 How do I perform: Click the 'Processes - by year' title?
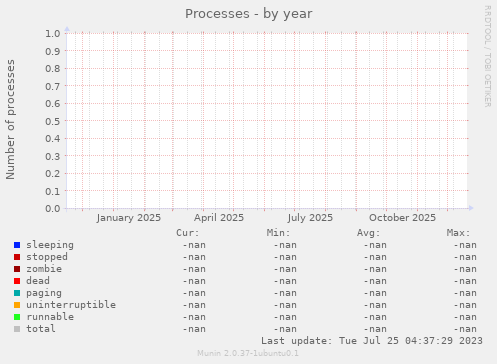[249, 14]
